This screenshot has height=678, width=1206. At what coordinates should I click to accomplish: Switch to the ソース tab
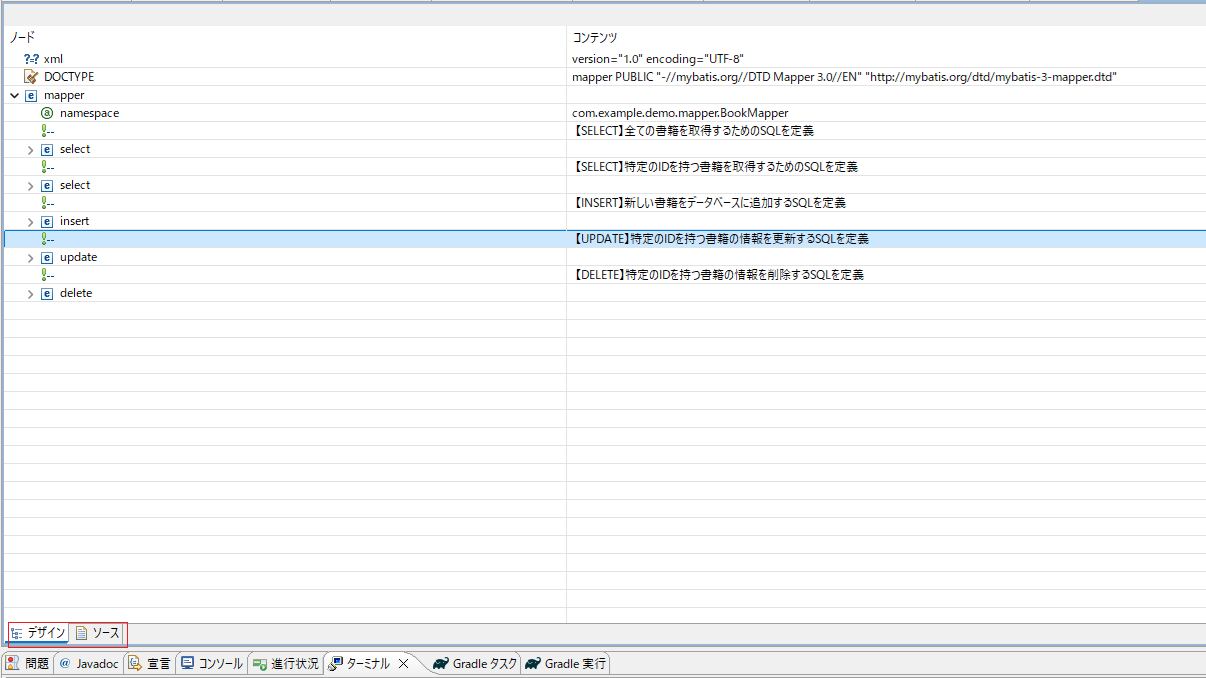point(98,633)
